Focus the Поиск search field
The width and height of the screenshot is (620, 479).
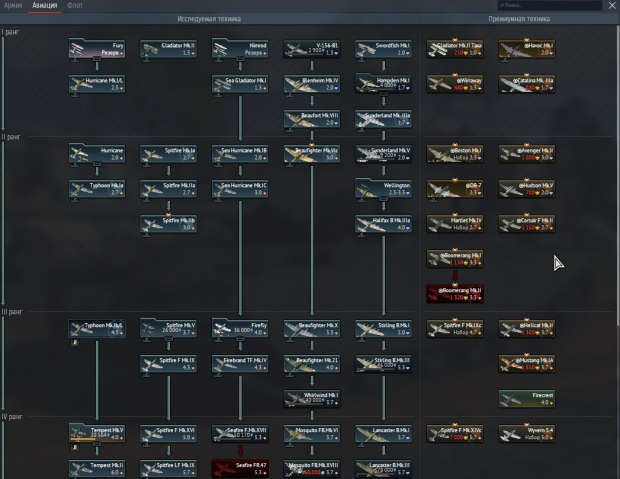click(550, 6)
